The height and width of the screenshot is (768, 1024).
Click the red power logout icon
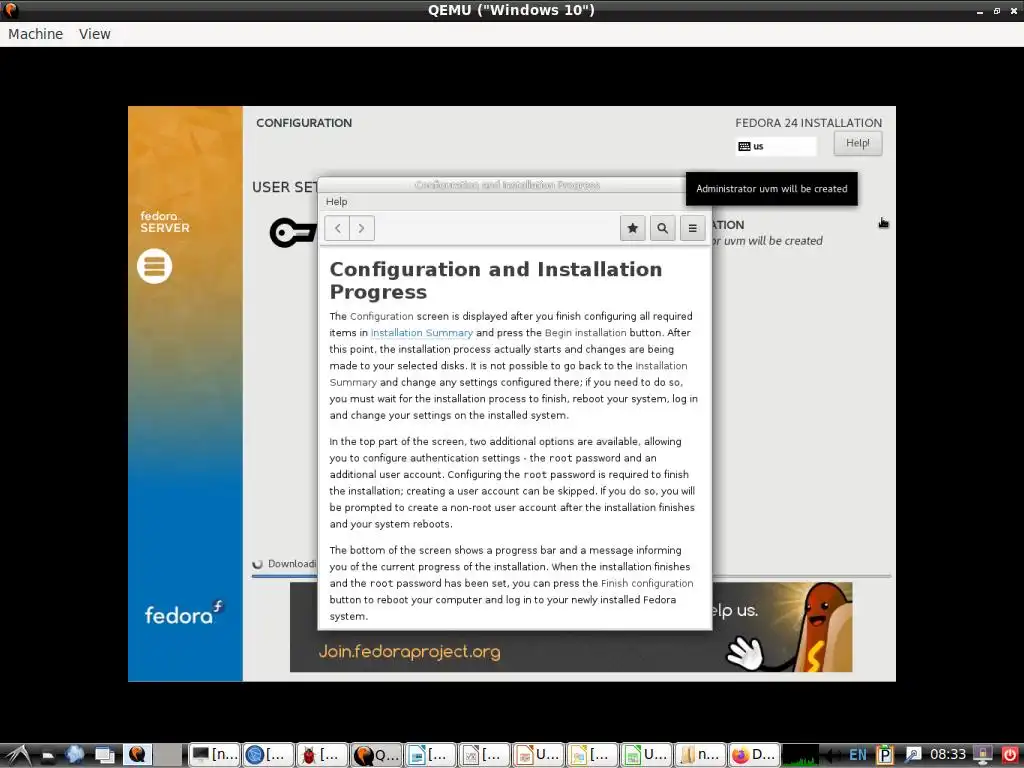point(1010,755)
